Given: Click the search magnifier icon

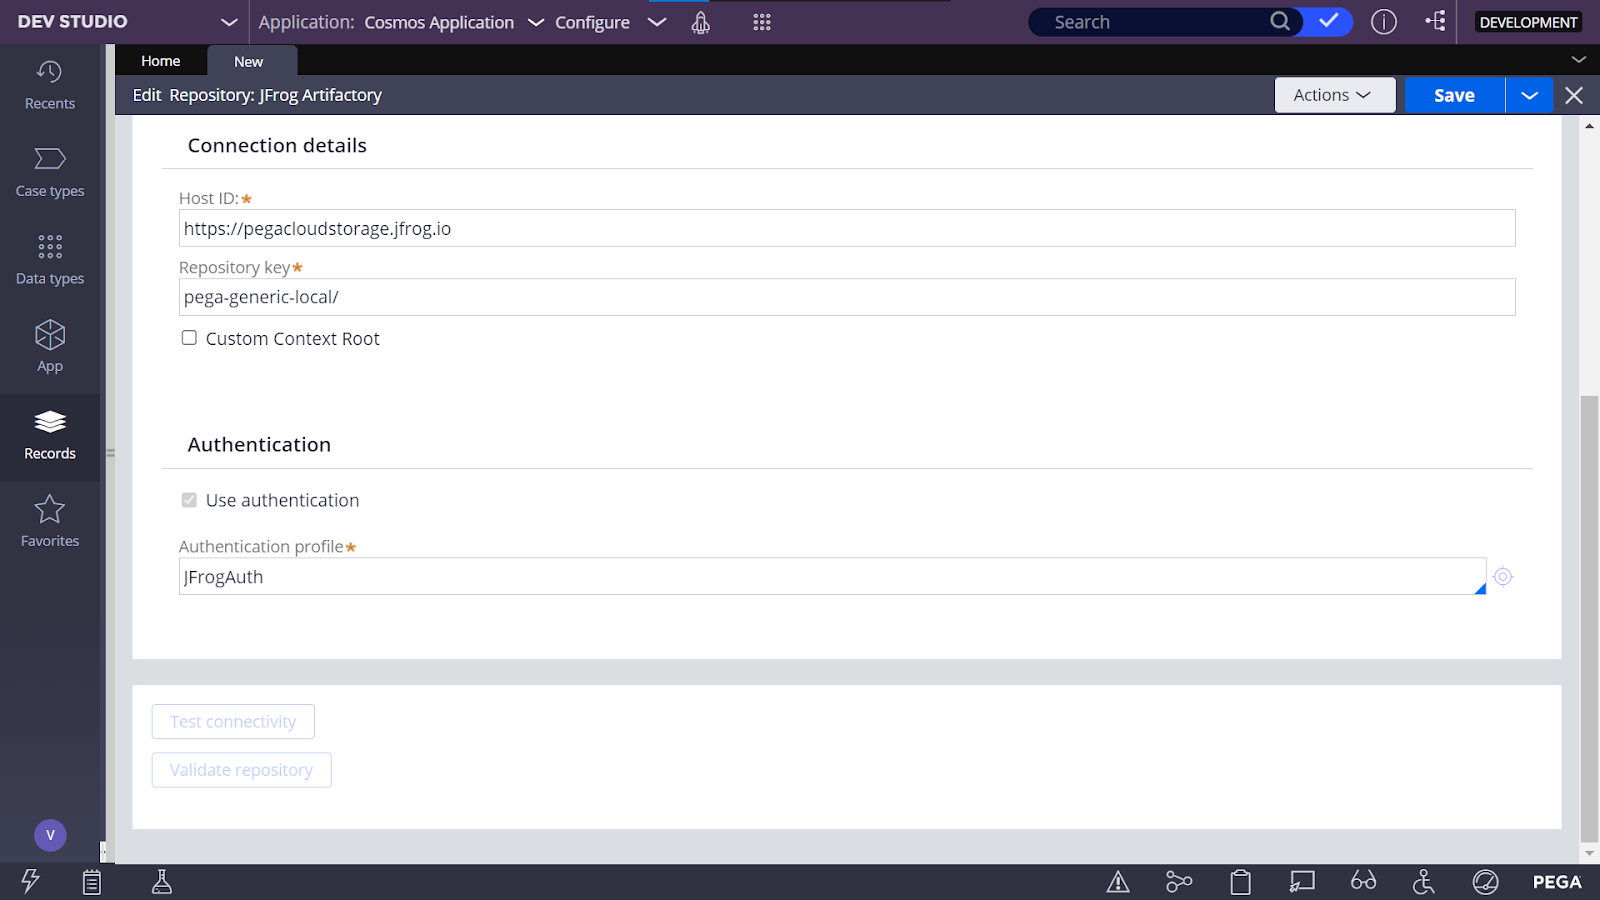Looking at the screenshot, I should pos(1280,21).
